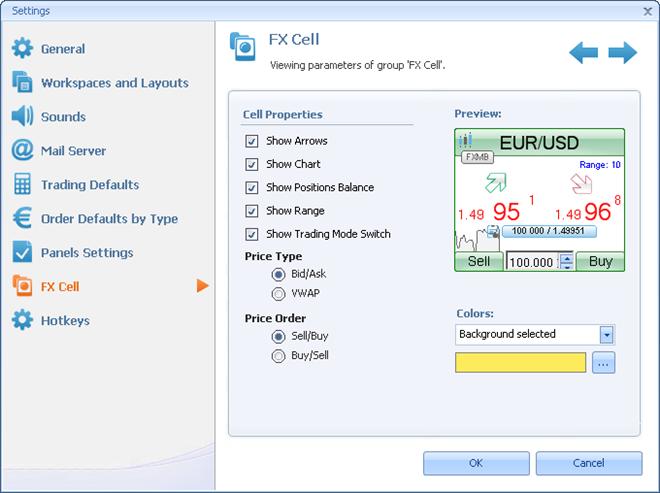
Task: Click the 100 000 / 1.49951 position balance
Action: 548,231
